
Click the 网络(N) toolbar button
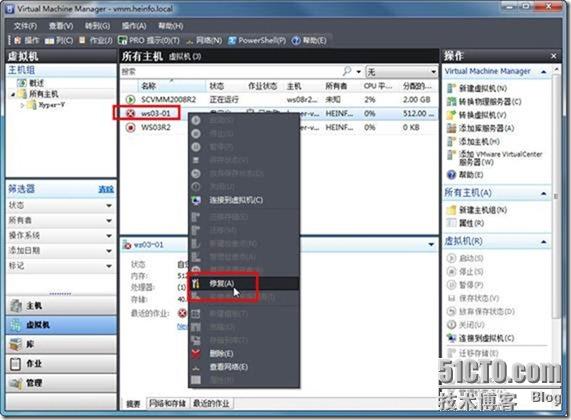[204, 40]
